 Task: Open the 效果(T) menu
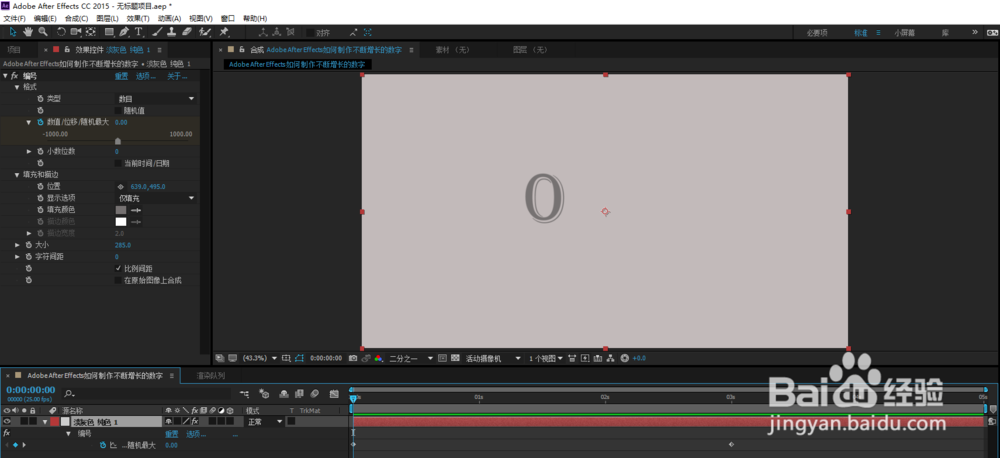(x=138, y=18)
